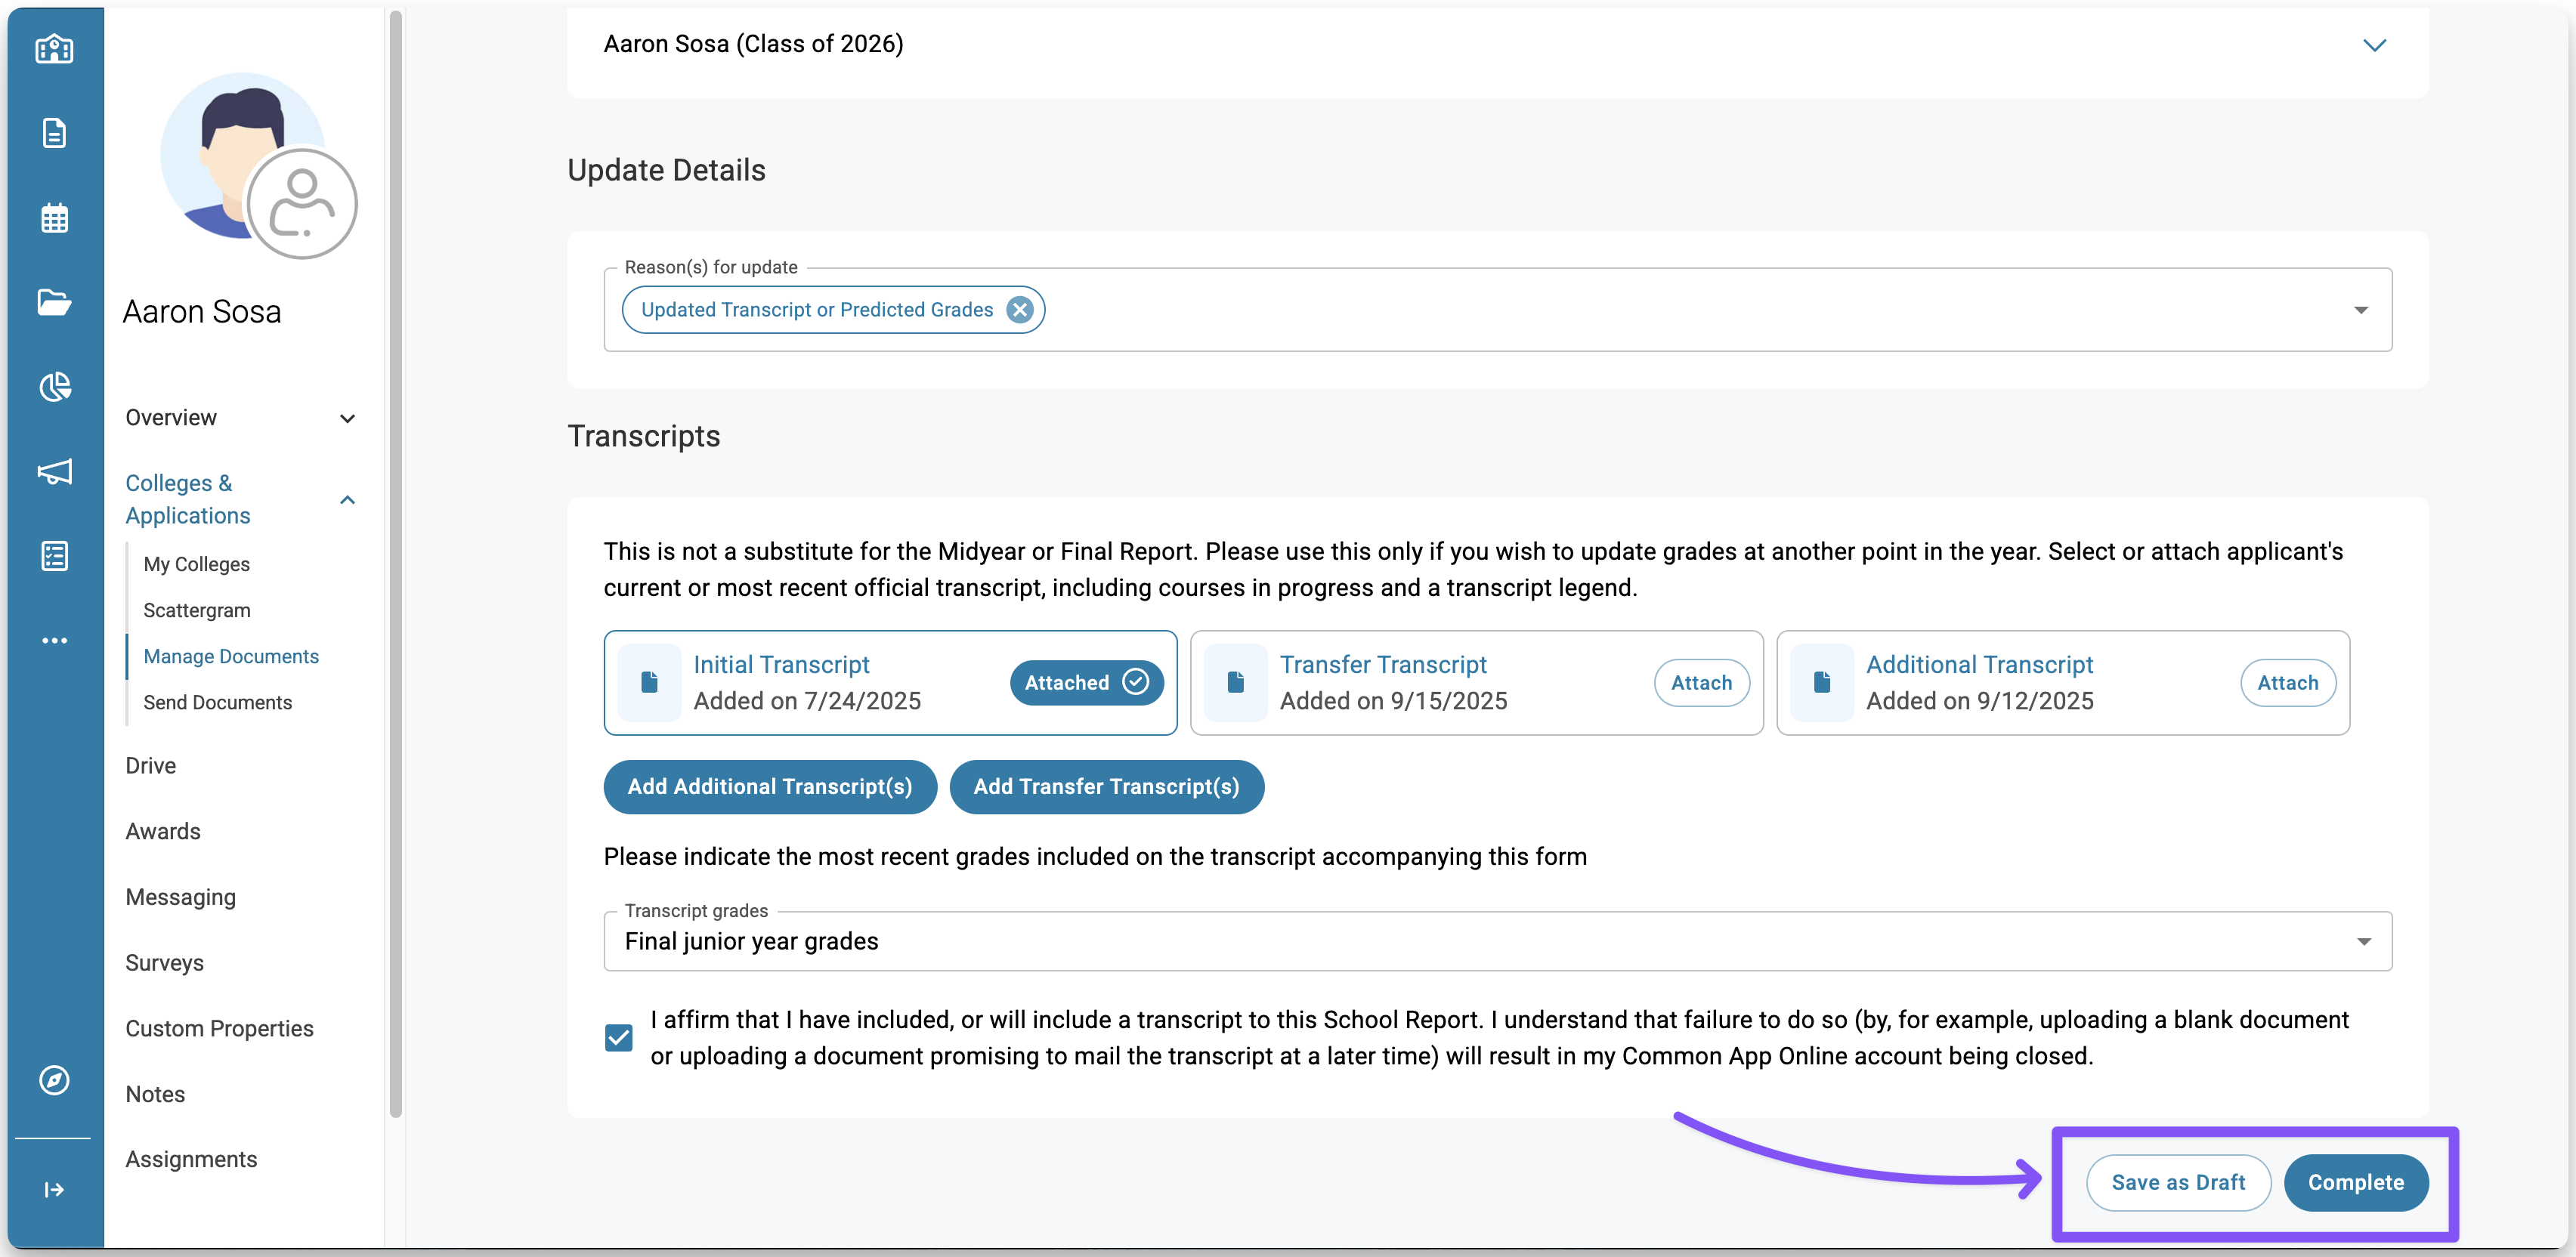Open the folder icon in left rail
This screenshot has height=1257, width=2576.
point(54,302)
